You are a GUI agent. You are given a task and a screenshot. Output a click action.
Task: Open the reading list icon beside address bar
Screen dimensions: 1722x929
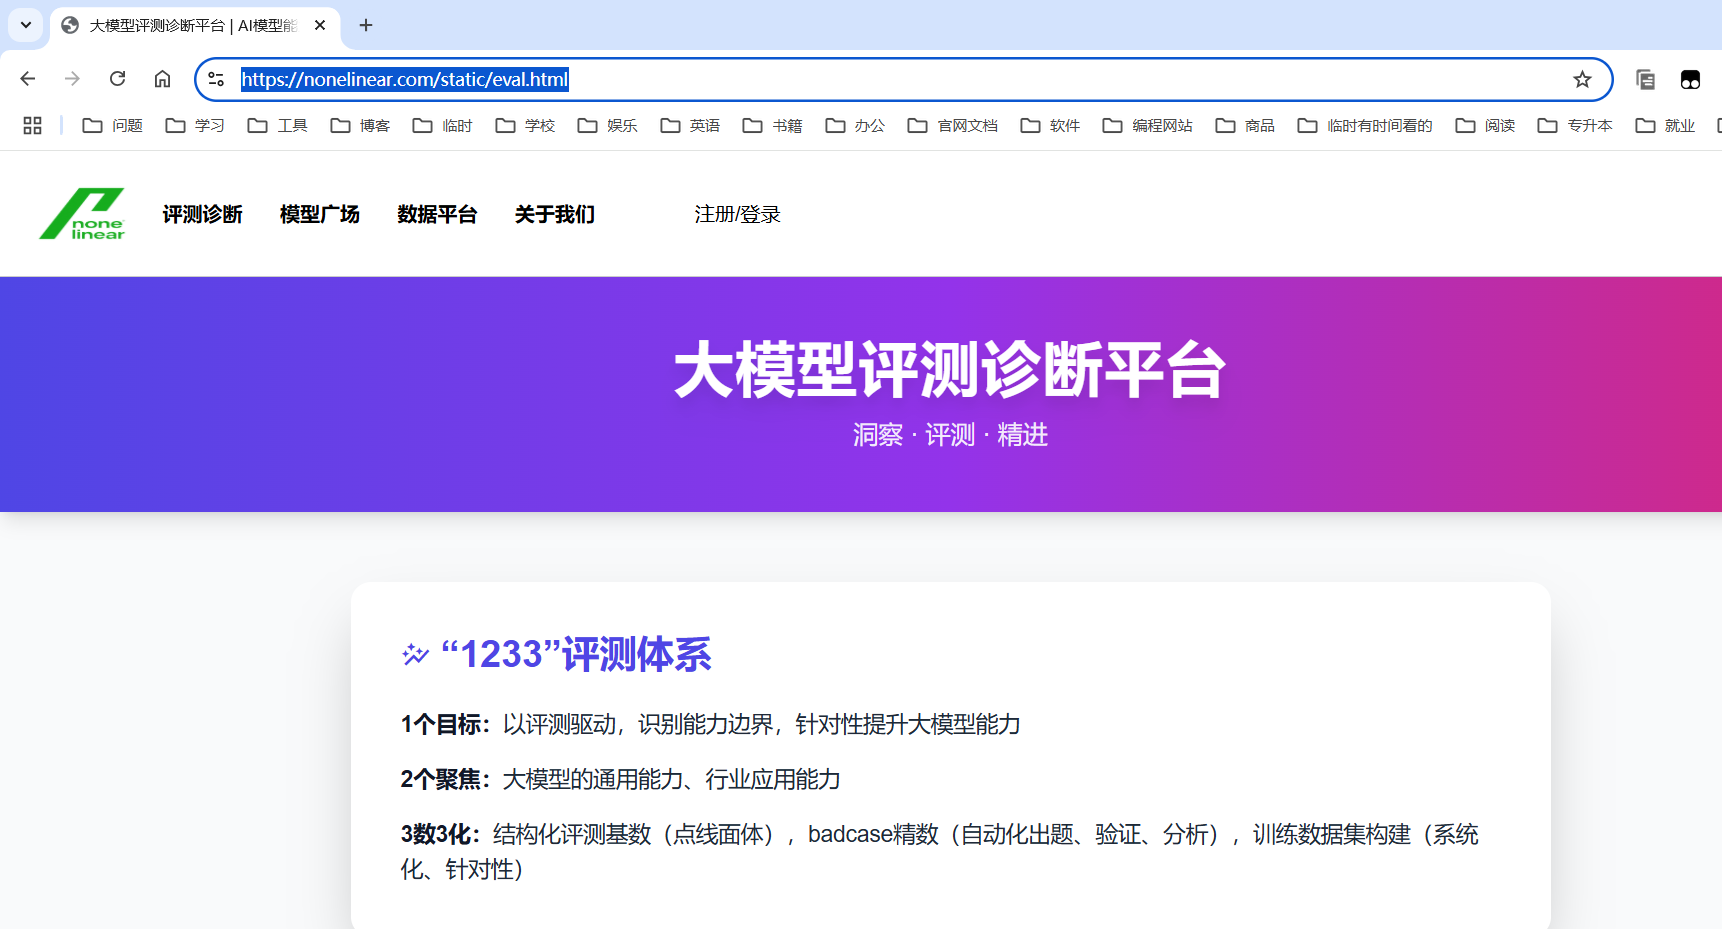pyautogui.click(x=1645, y=79)
